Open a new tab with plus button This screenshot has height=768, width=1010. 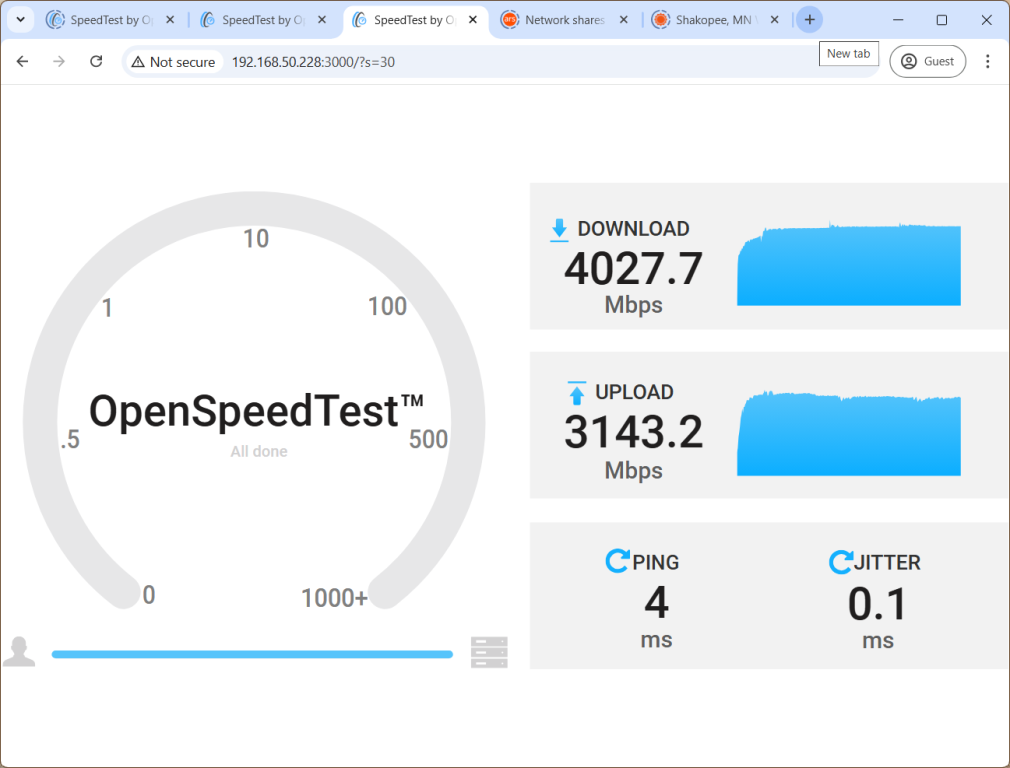(810, 20)
